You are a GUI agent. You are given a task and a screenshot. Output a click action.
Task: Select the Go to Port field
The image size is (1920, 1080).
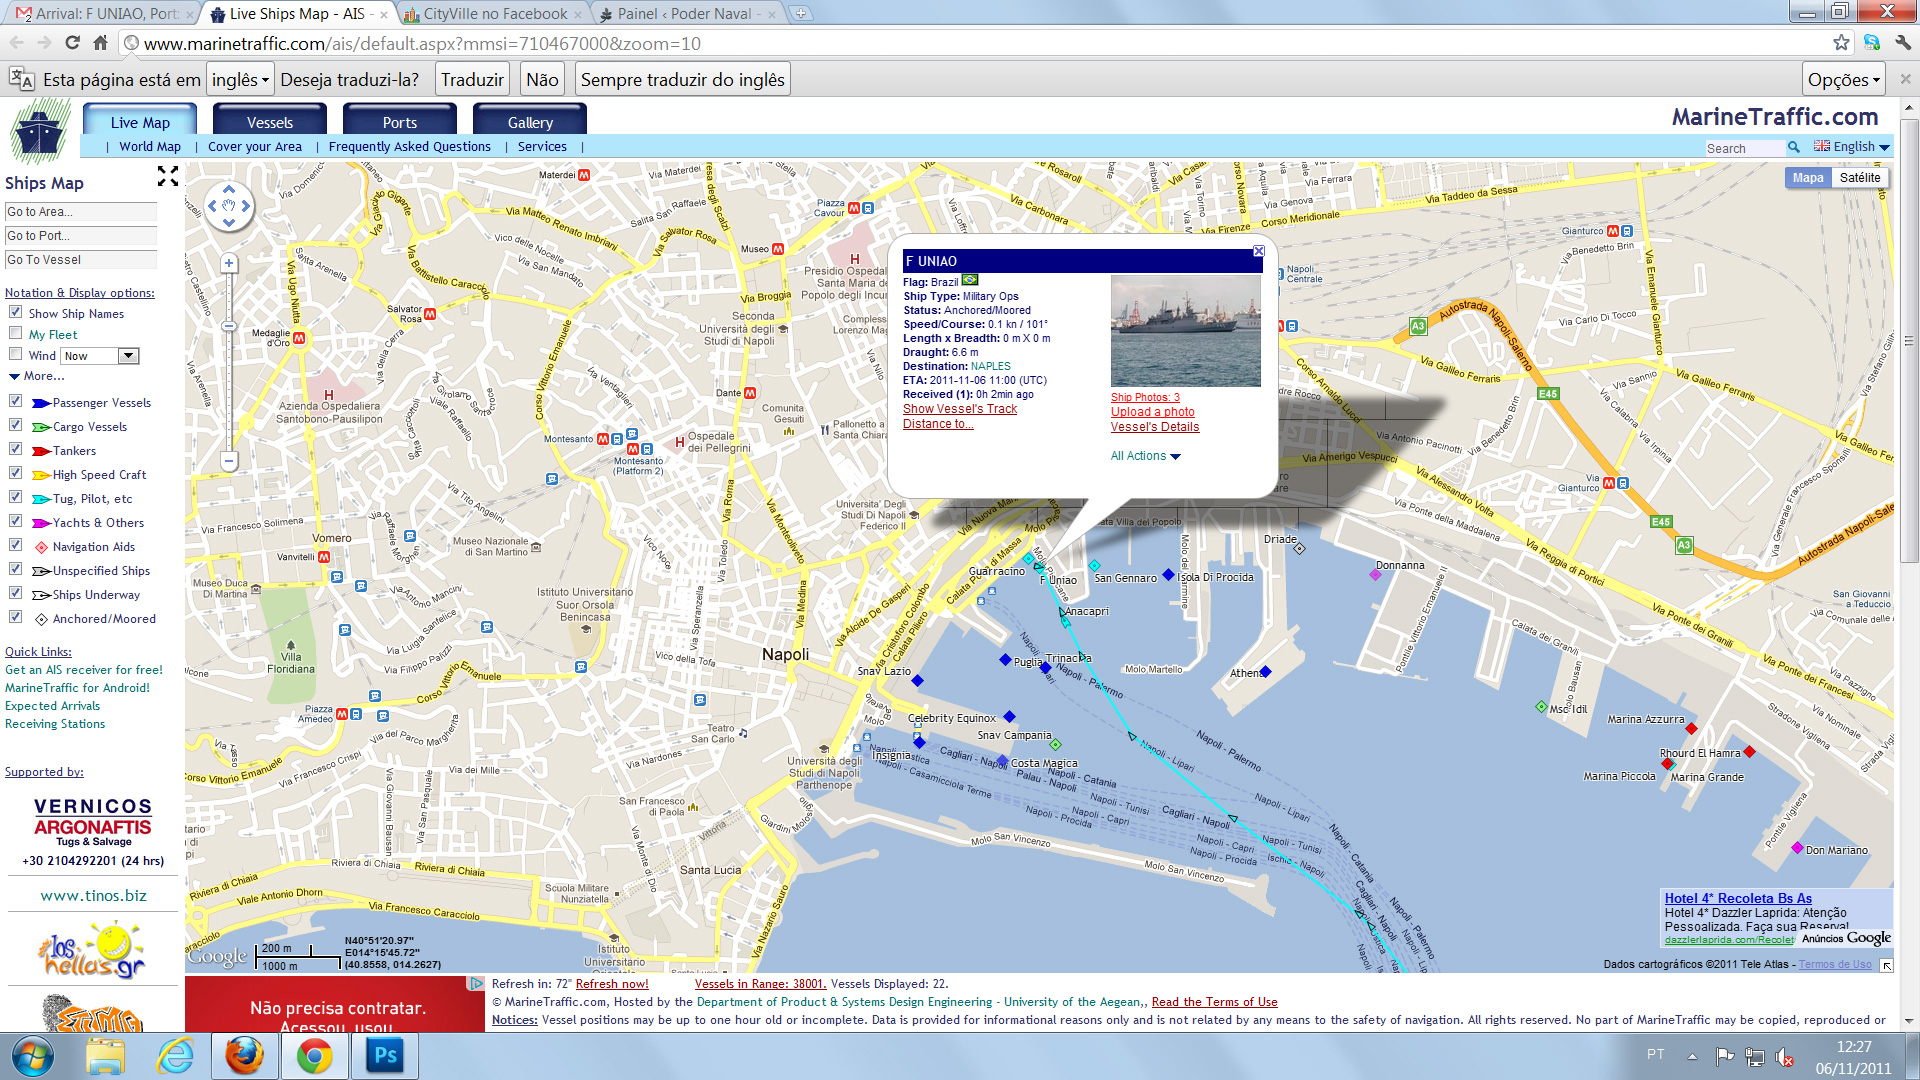pyautogui.click(x=81, y=236)
